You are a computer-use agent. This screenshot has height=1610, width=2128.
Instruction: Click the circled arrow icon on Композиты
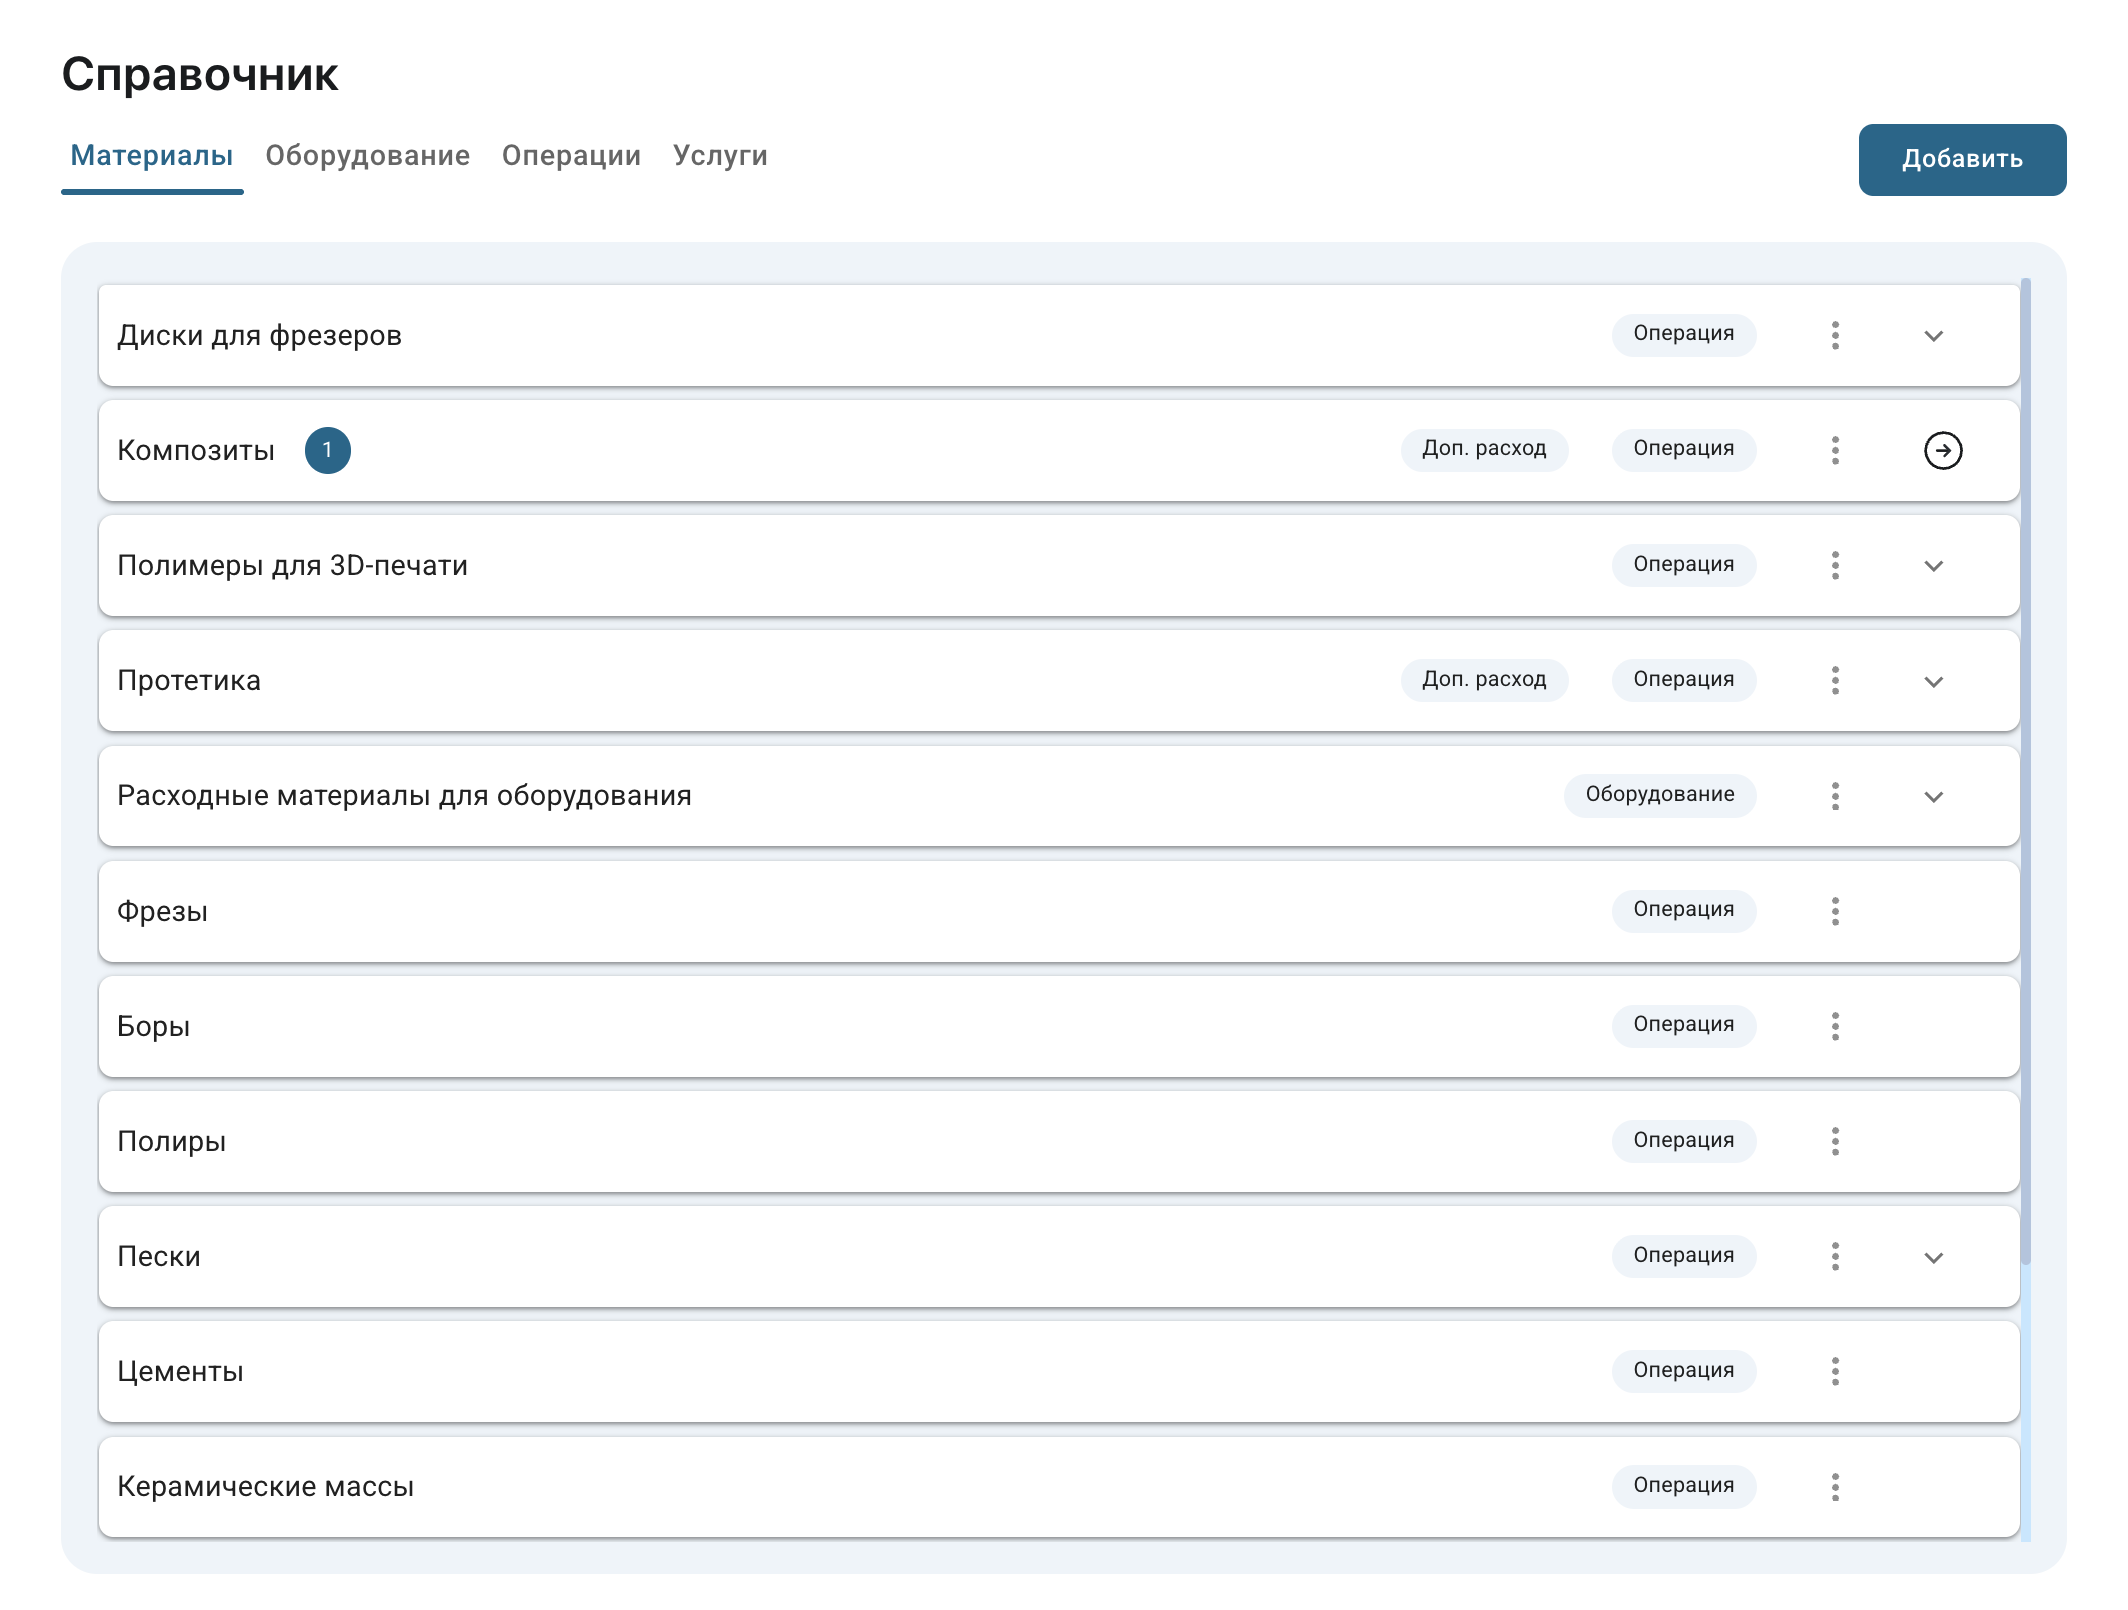point(1942,450)
